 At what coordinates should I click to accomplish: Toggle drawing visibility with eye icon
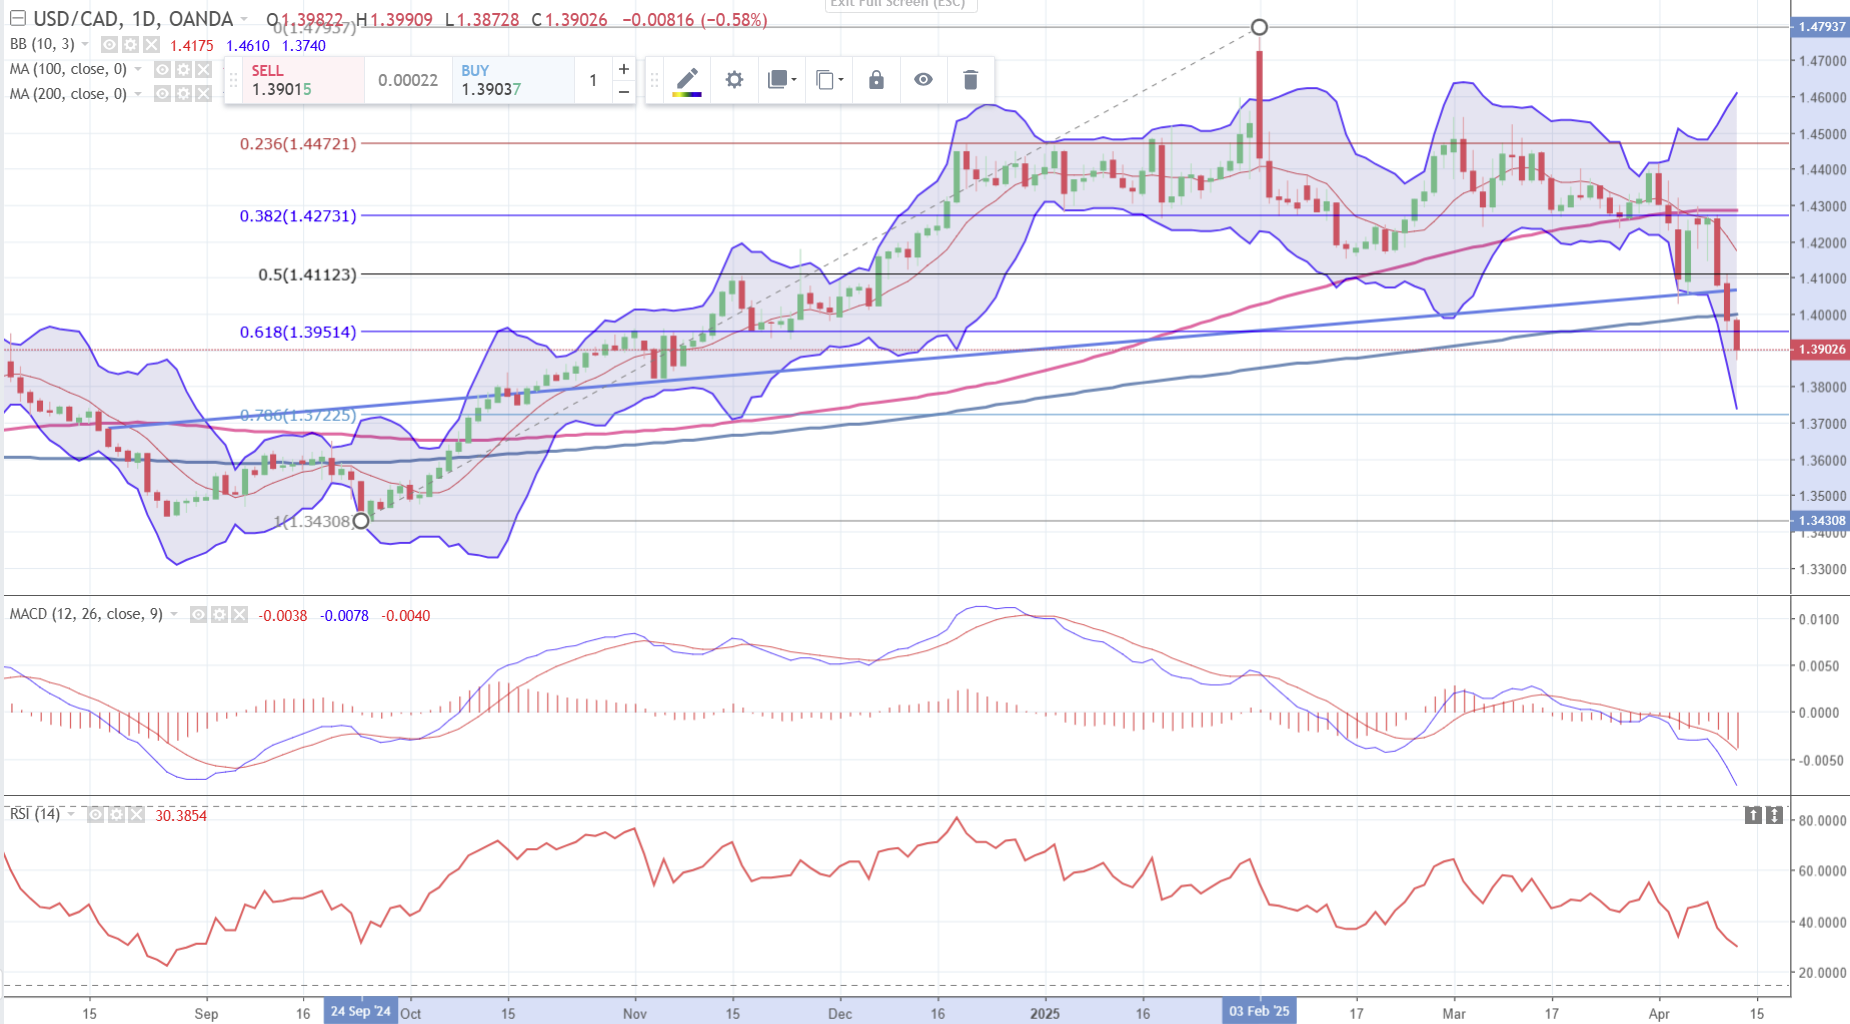[923, 80]
